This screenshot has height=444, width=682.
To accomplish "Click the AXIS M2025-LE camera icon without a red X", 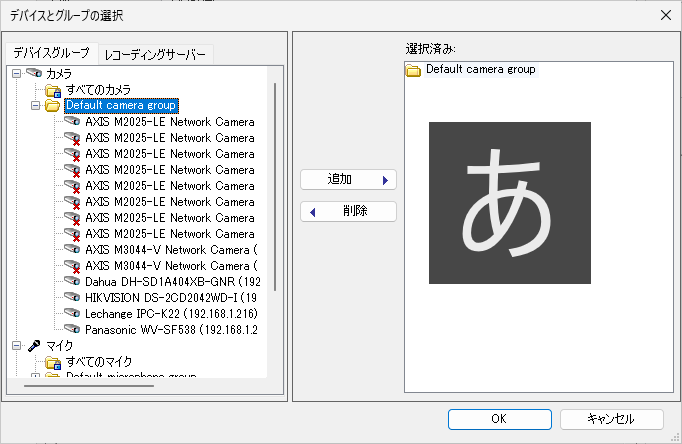I will [72, 121].
